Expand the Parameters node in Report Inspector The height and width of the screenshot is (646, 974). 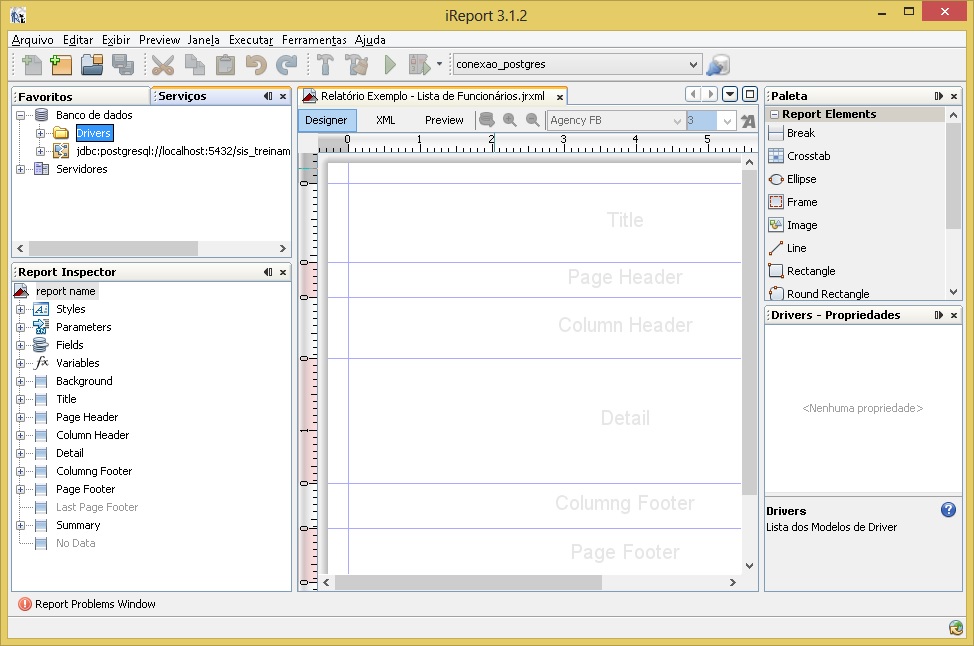click(x=20, y=327)
